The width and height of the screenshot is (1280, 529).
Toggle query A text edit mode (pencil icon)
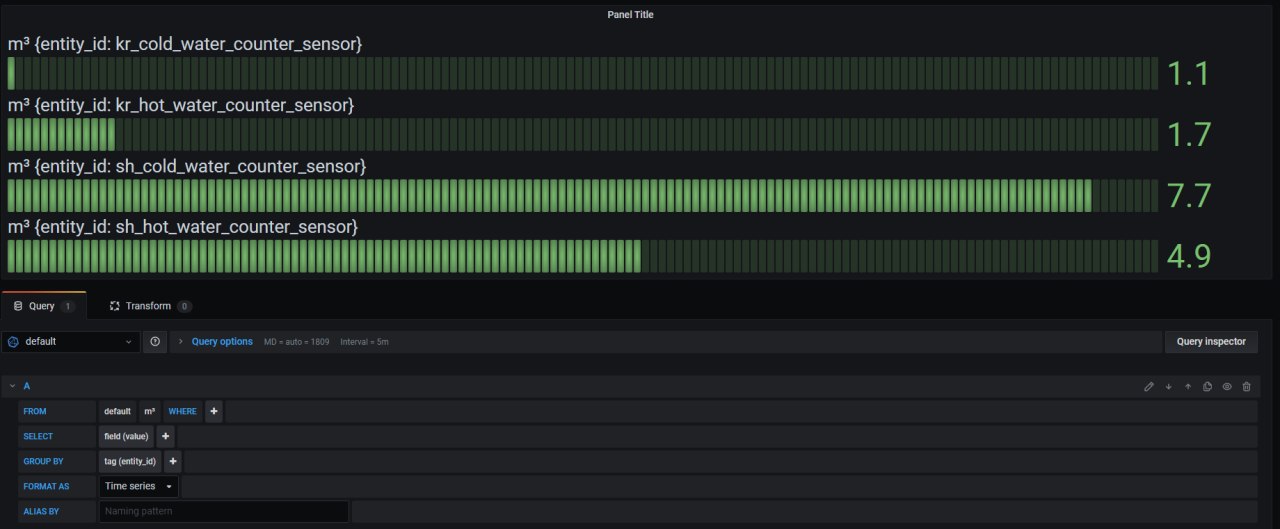coord(1149,386)
